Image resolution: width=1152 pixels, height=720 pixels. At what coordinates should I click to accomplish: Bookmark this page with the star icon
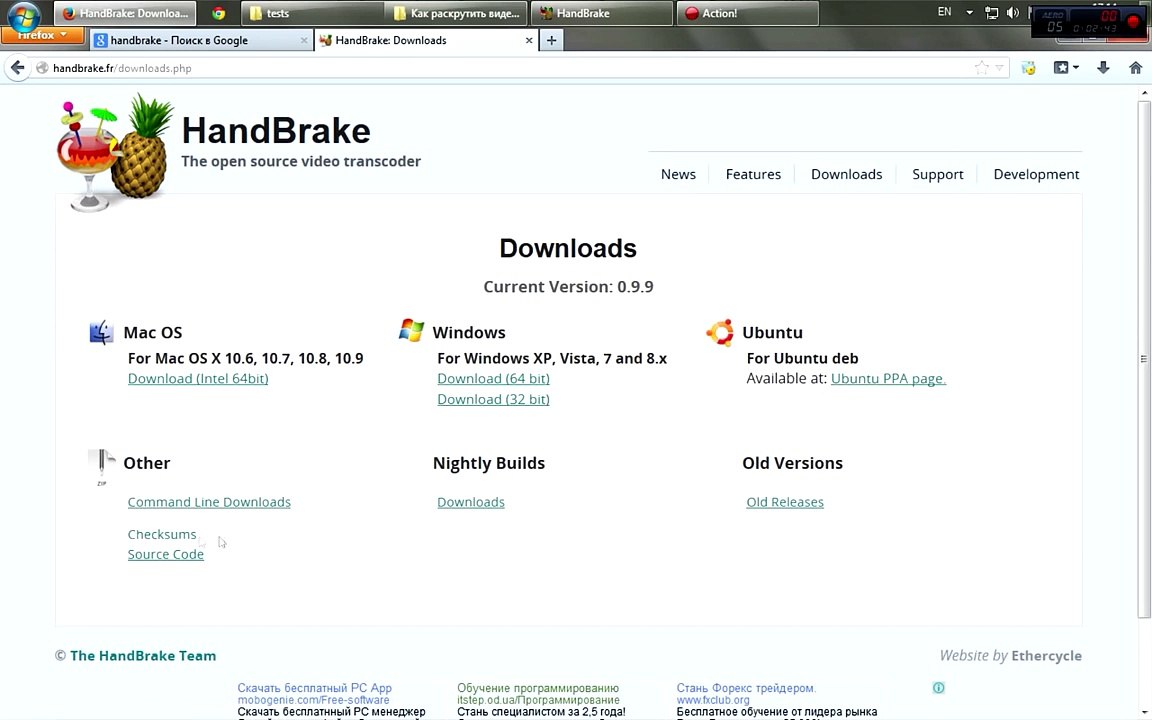982,68
